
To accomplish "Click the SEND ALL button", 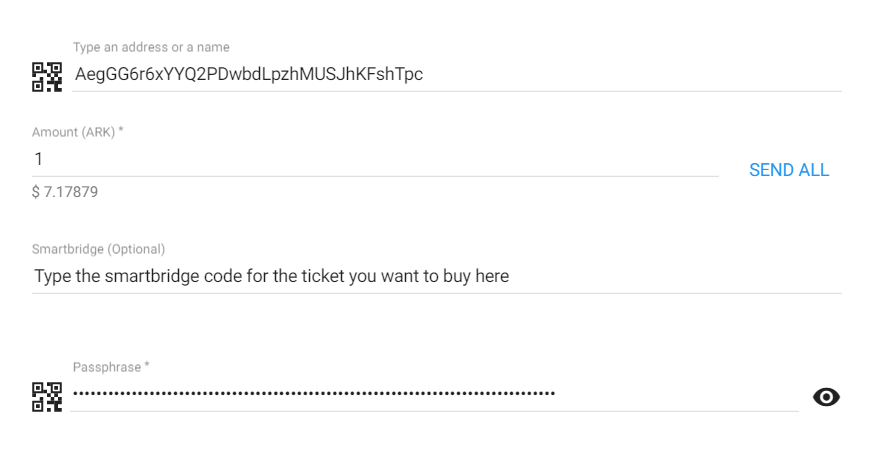I will 789,170.
